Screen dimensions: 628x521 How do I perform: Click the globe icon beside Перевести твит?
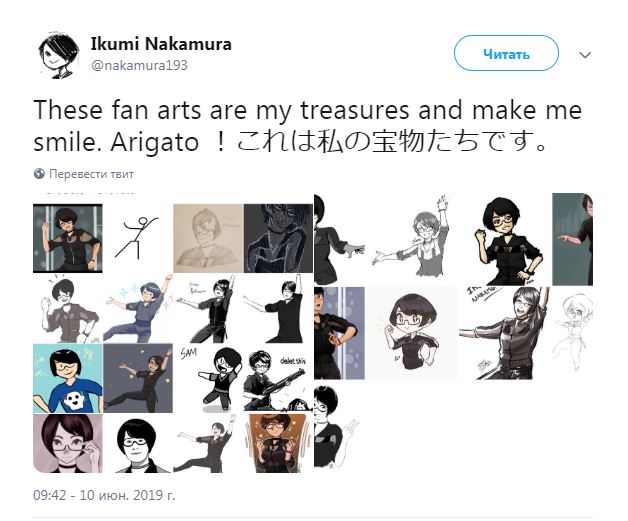coord(39,174)
